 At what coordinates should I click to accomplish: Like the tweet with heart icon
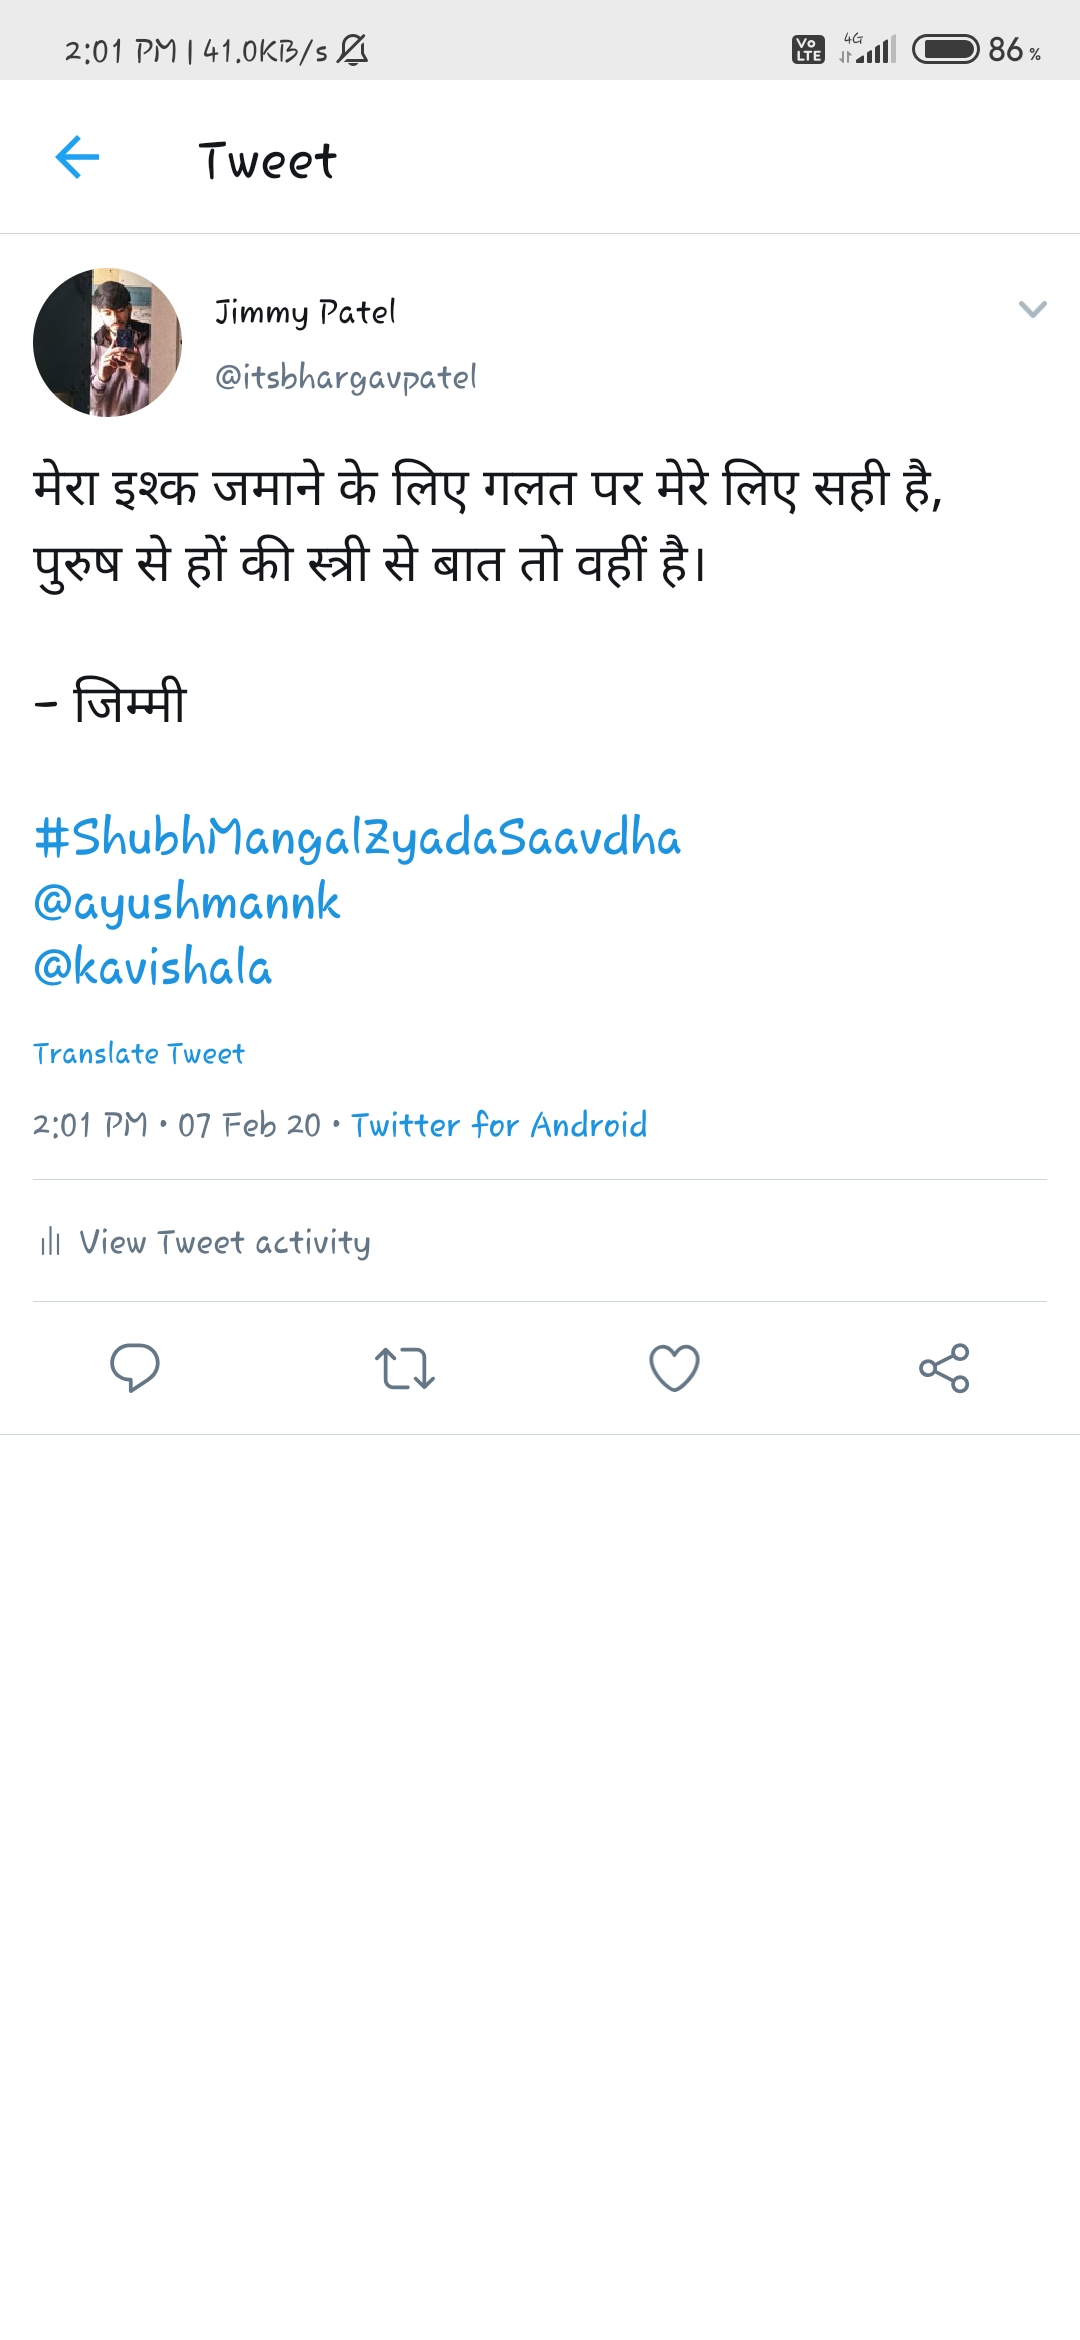coord(674,1368)
